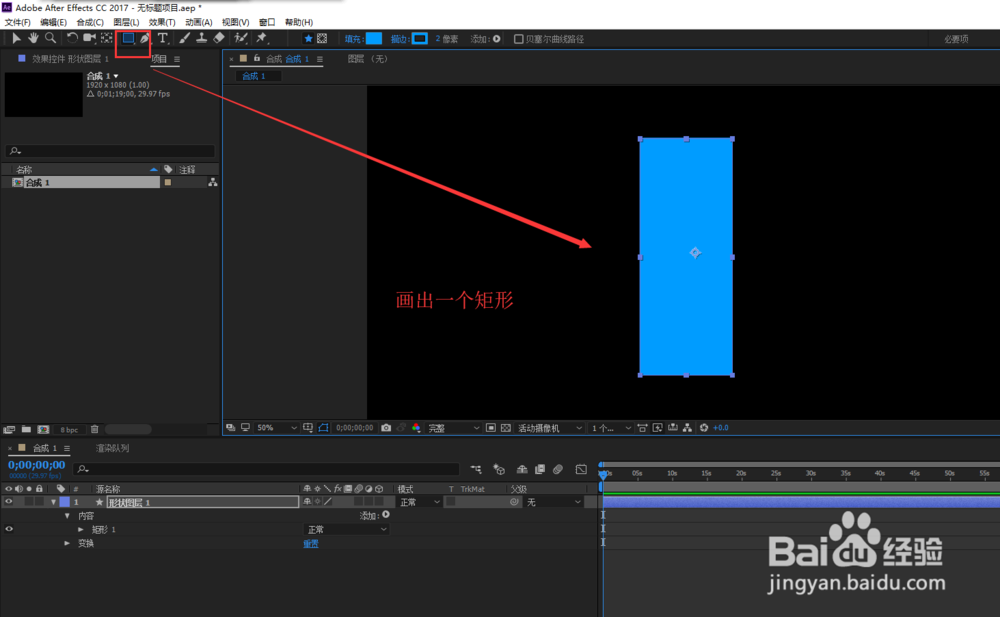Toggle visibility eye of 矩形 1
The height and width of the screenshot is (617, 1000).
point(9,529)
